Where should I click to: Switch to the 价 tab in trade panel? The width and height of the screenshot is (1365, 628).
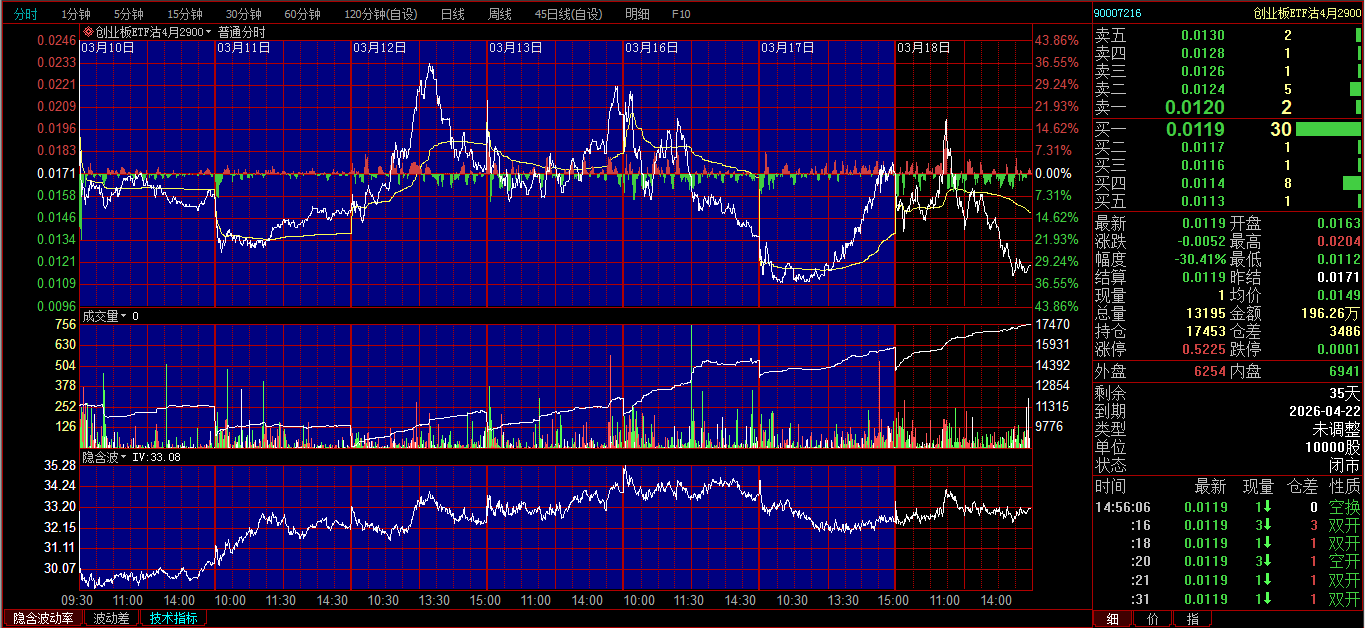coord(1152,619)
